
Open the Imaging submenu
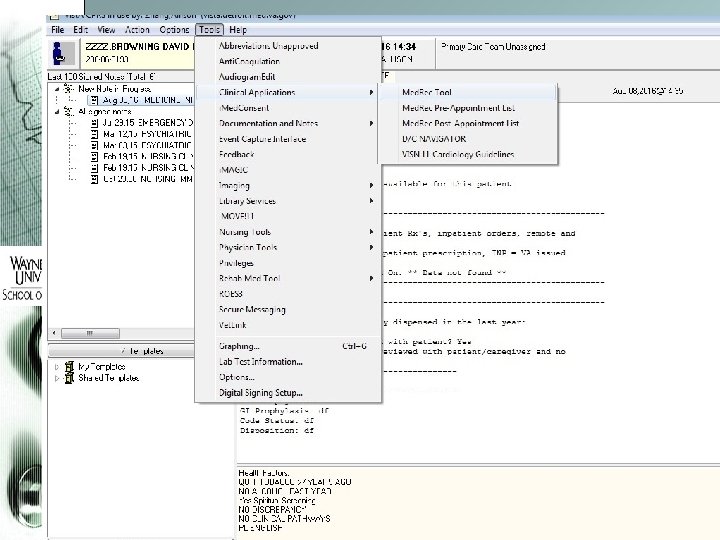[236, 185]
